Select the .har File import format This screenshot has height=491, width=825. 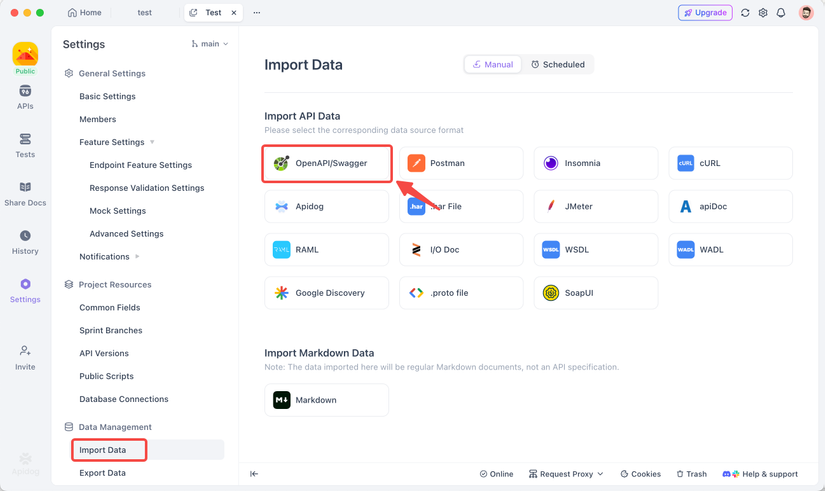[461, 206]
